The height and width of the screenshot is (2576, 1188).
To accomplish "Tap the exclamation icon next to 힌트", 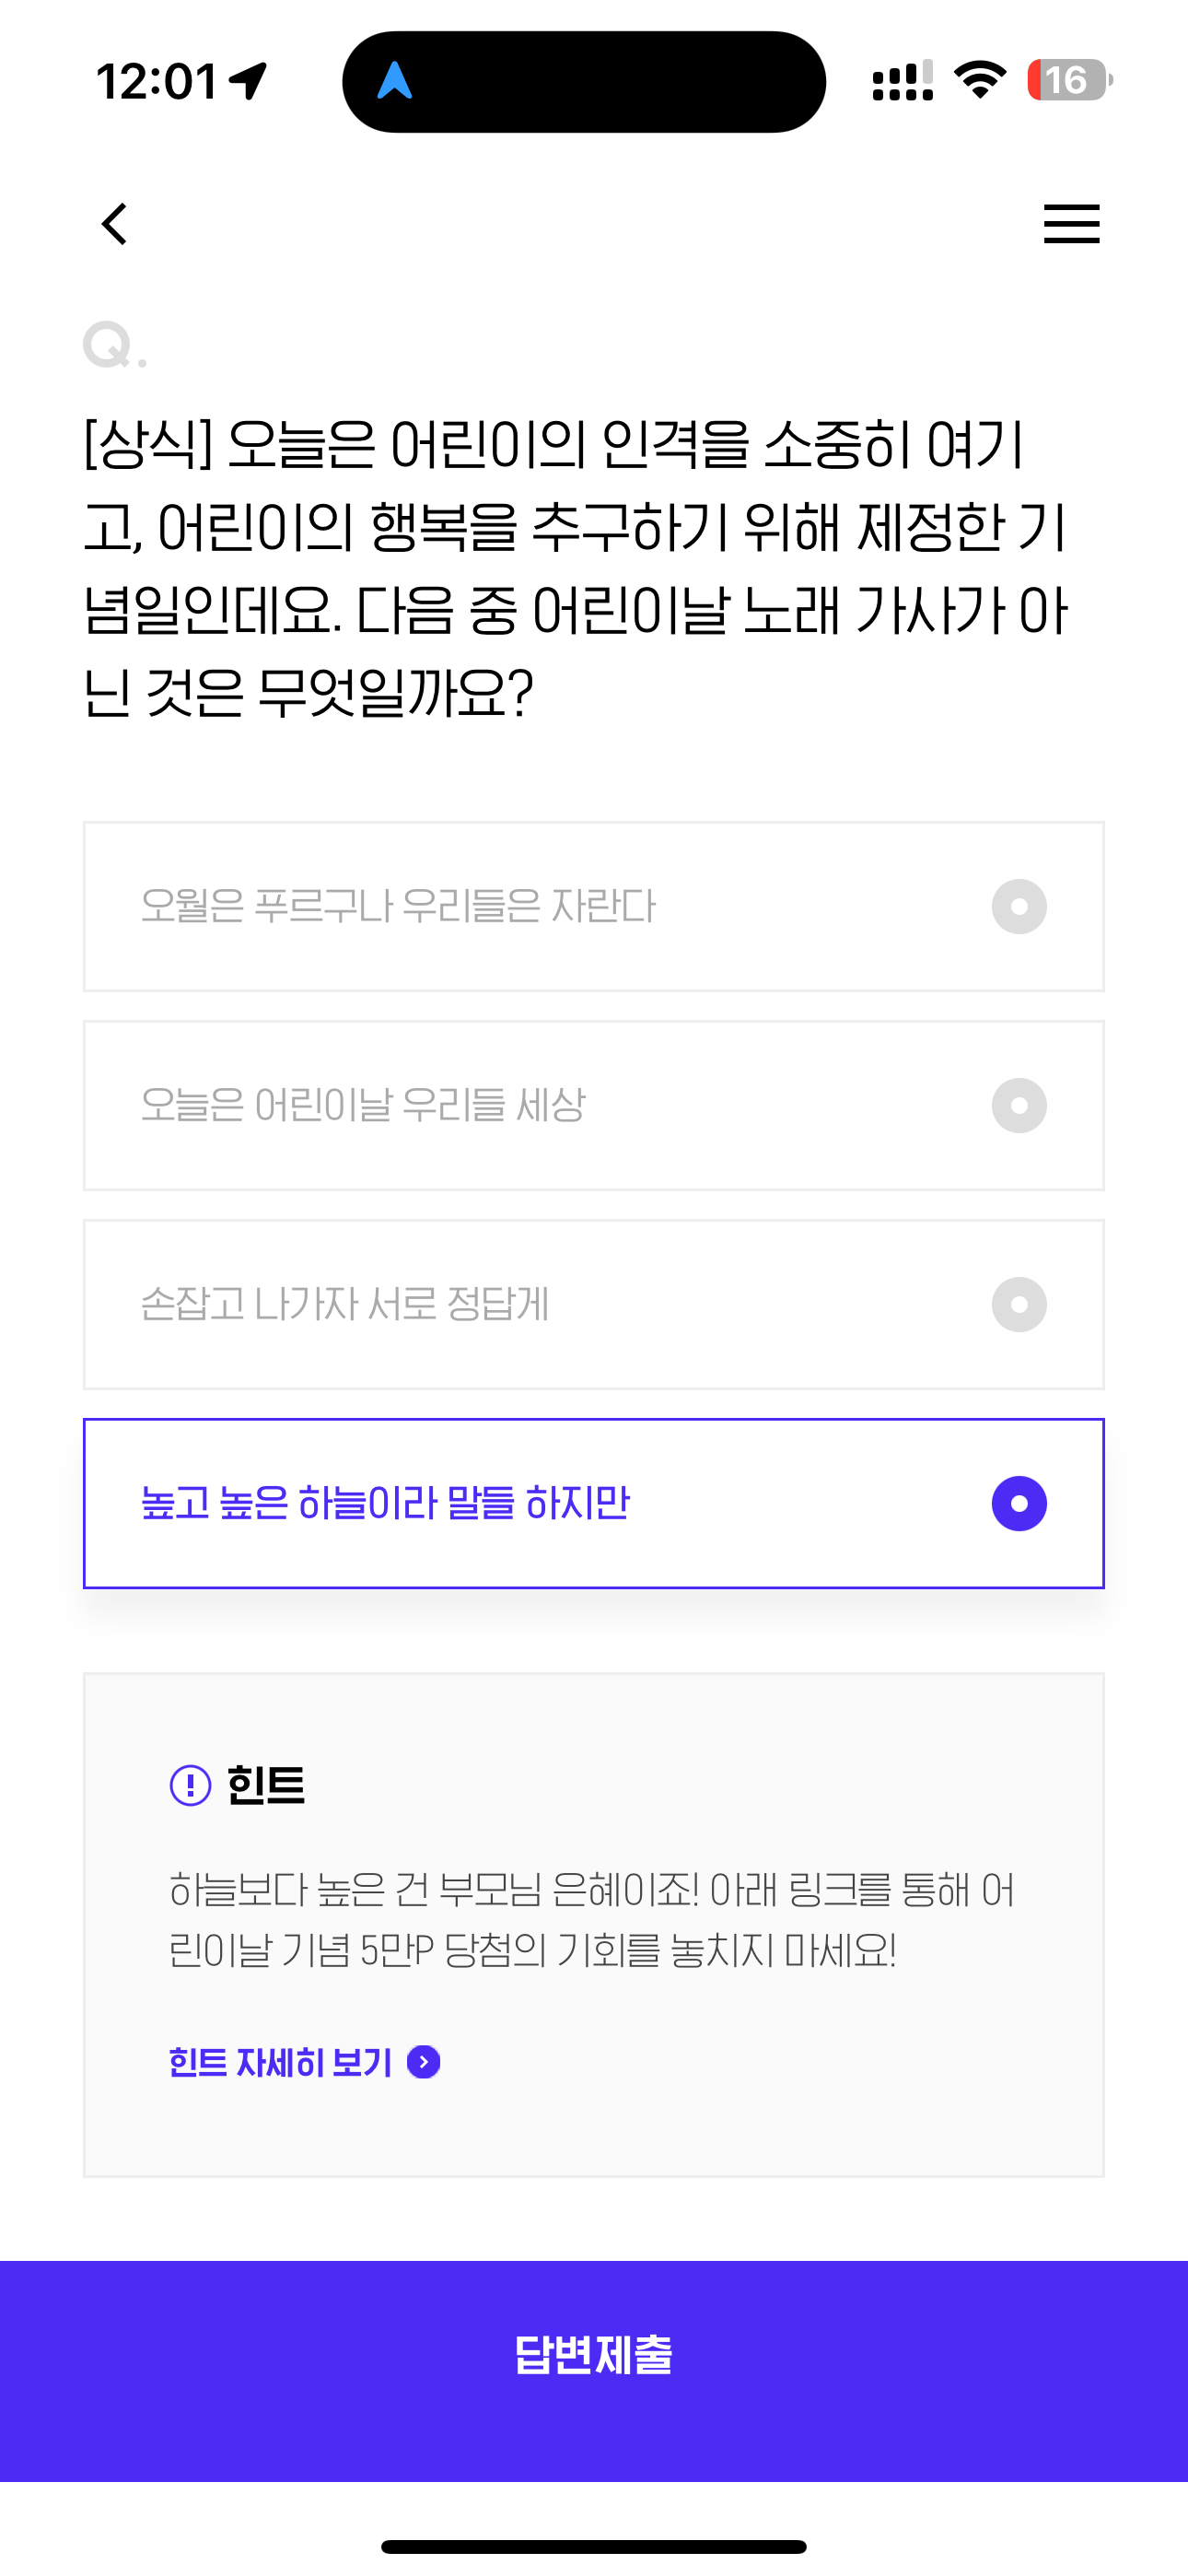I will tap(190, 1785).
